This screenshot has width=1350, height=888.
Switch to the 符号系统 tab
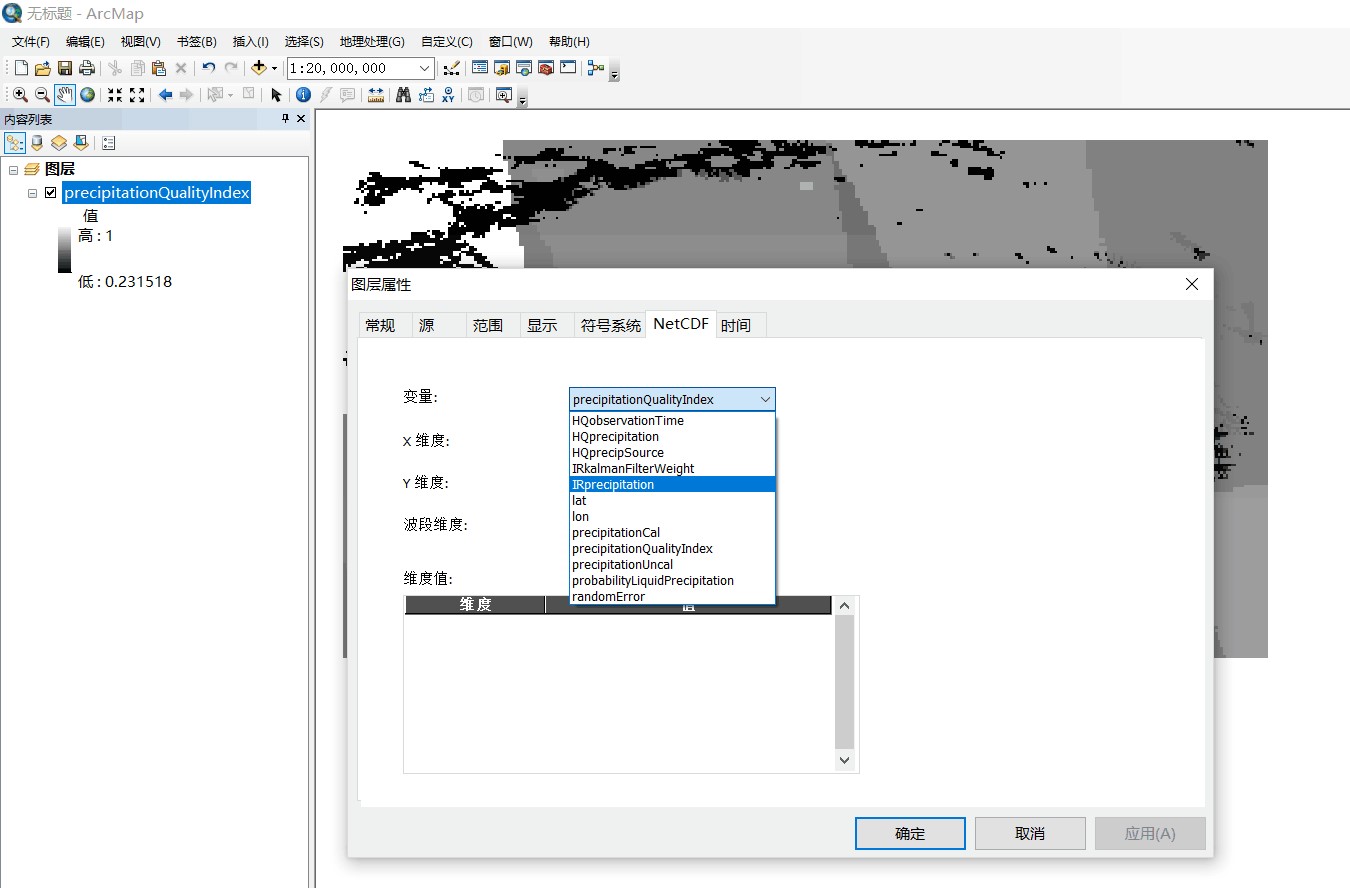[610, 325]
